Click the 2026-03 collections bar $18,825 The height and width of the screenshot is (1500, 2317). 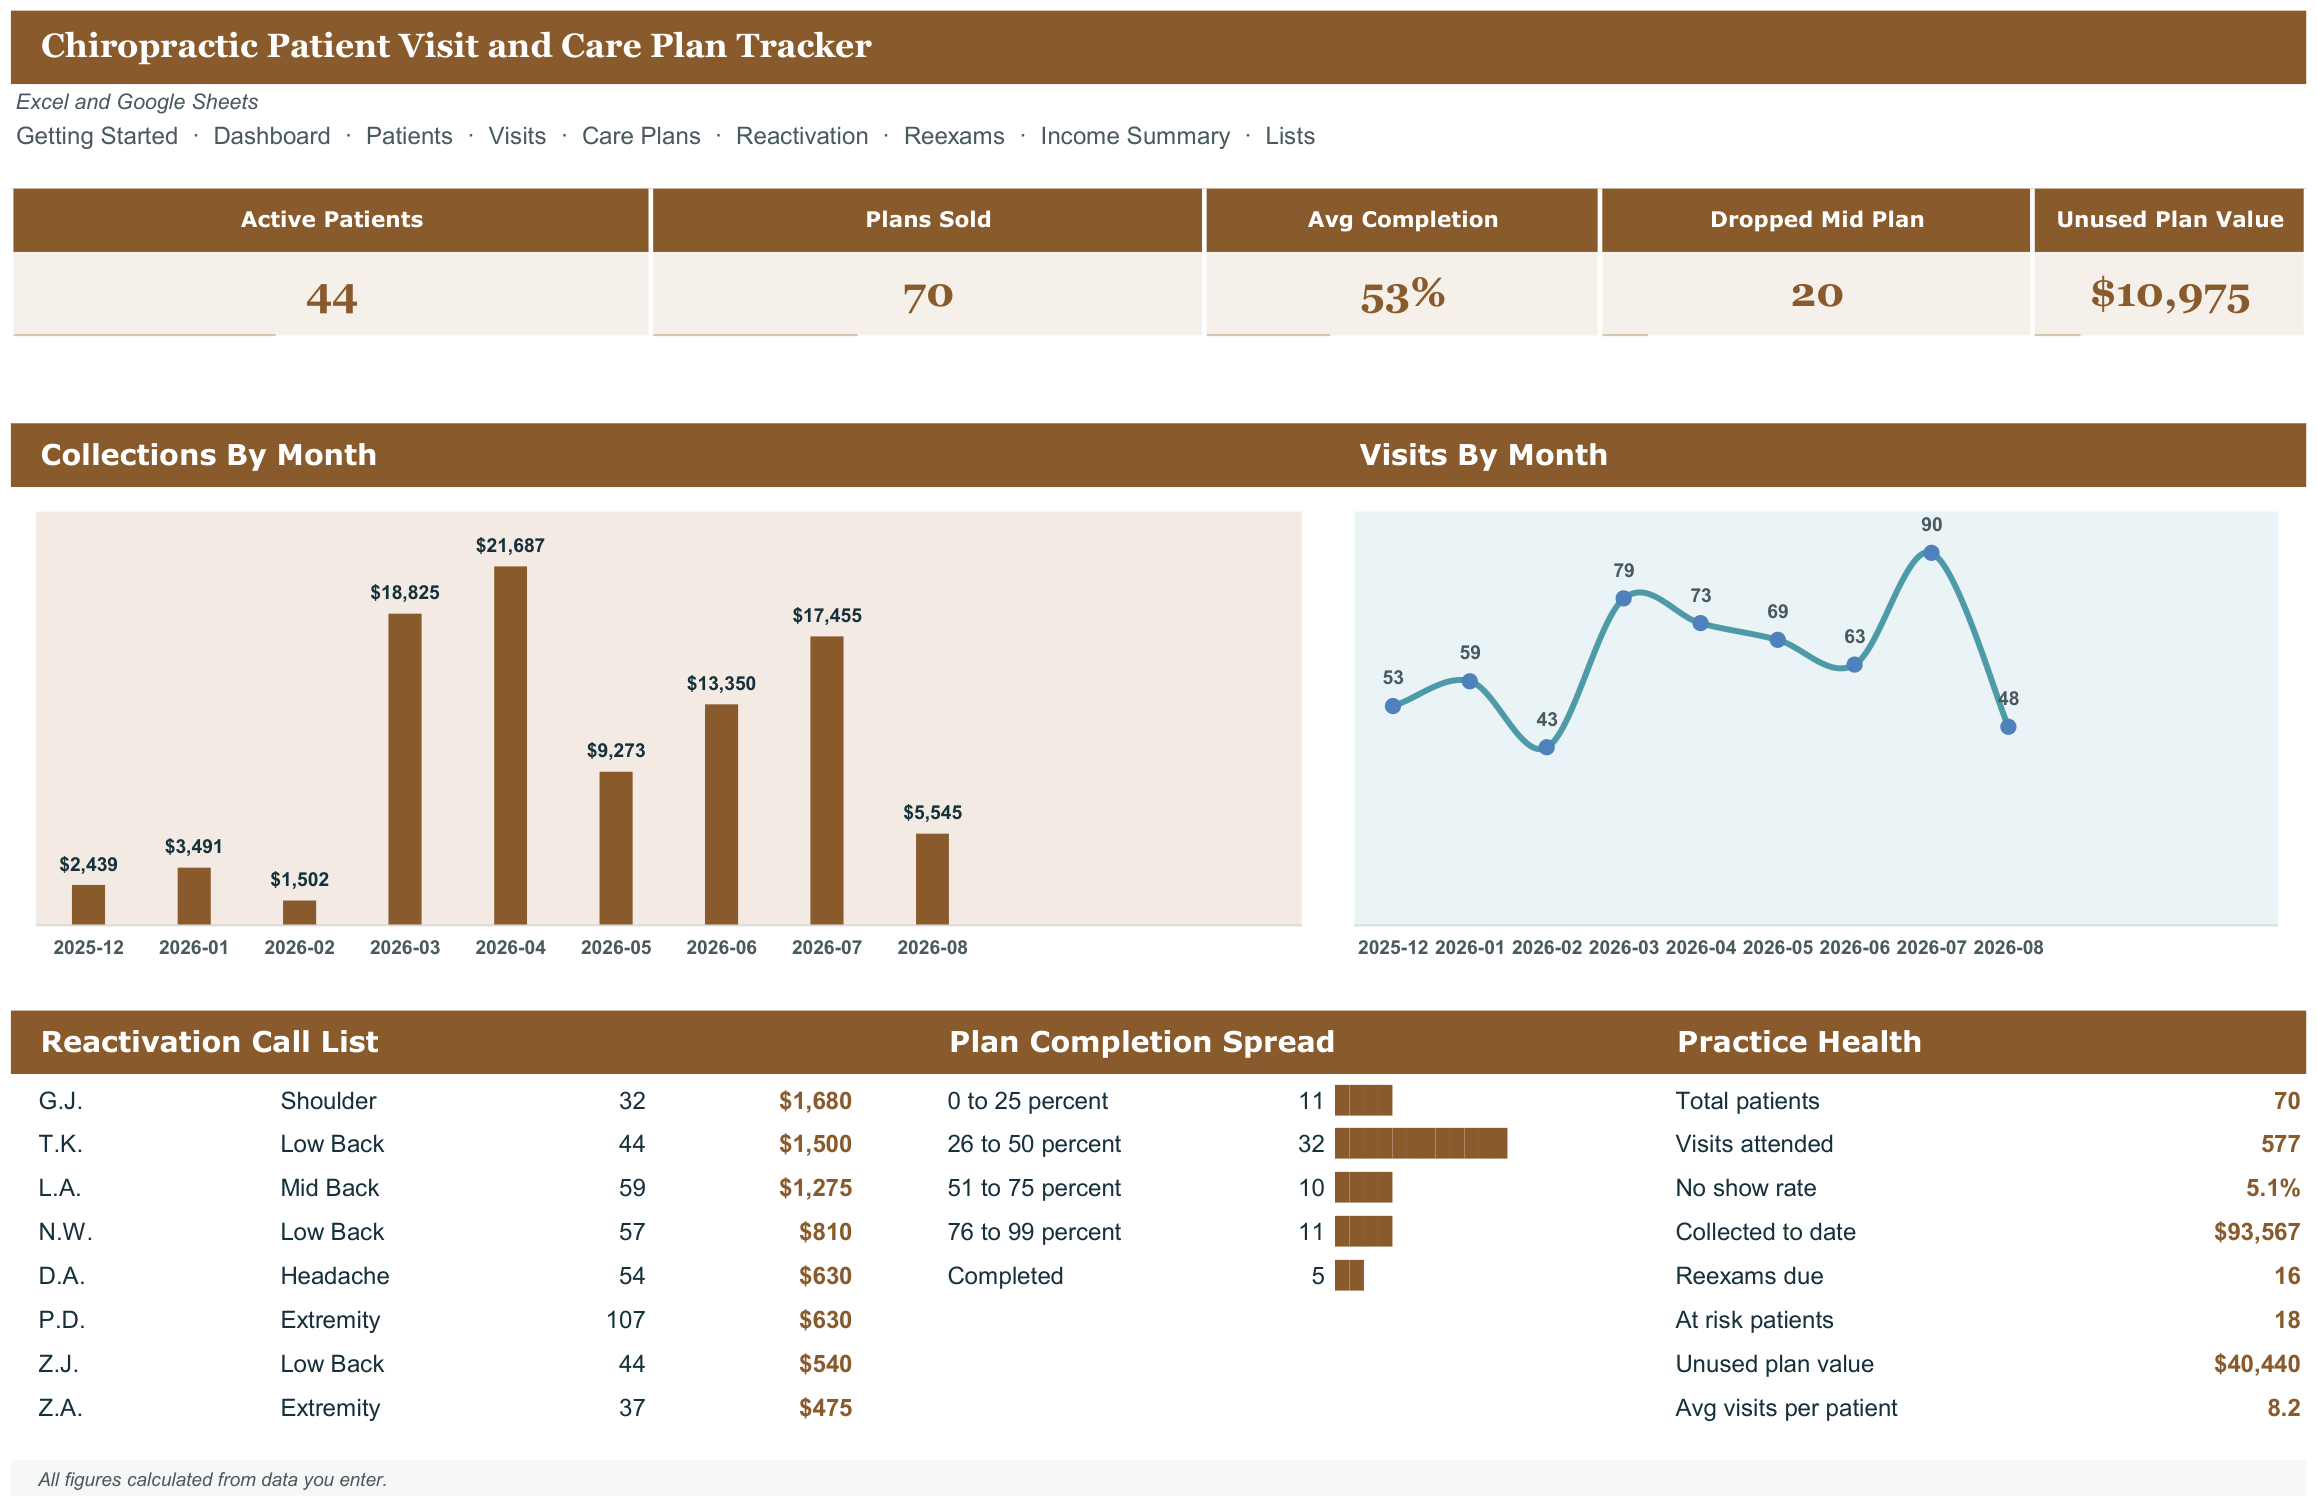point(405,769)
